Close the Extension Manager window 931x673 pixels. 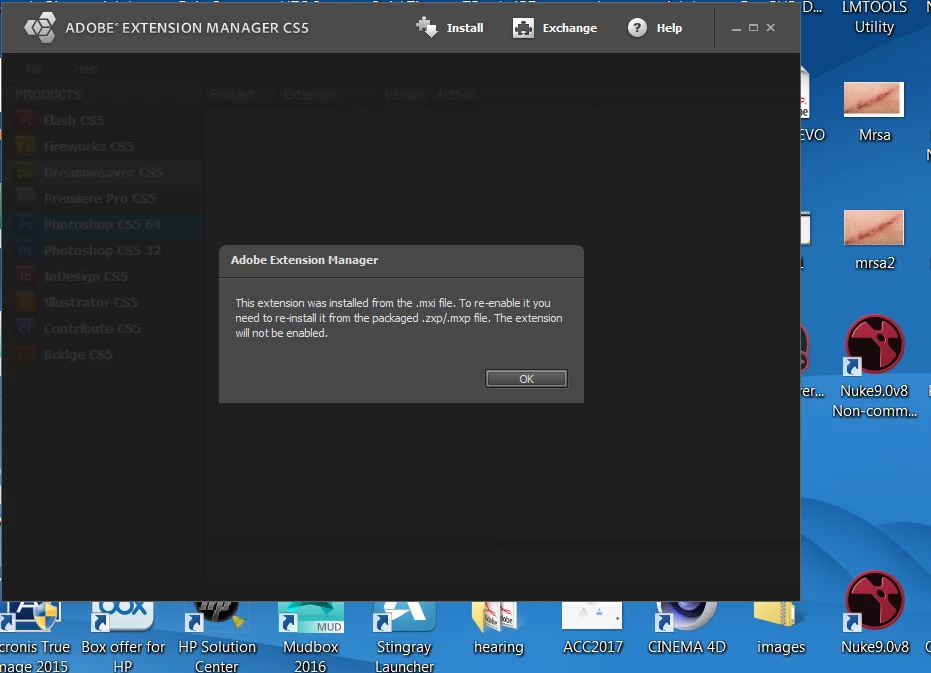(x=771, y=28)
